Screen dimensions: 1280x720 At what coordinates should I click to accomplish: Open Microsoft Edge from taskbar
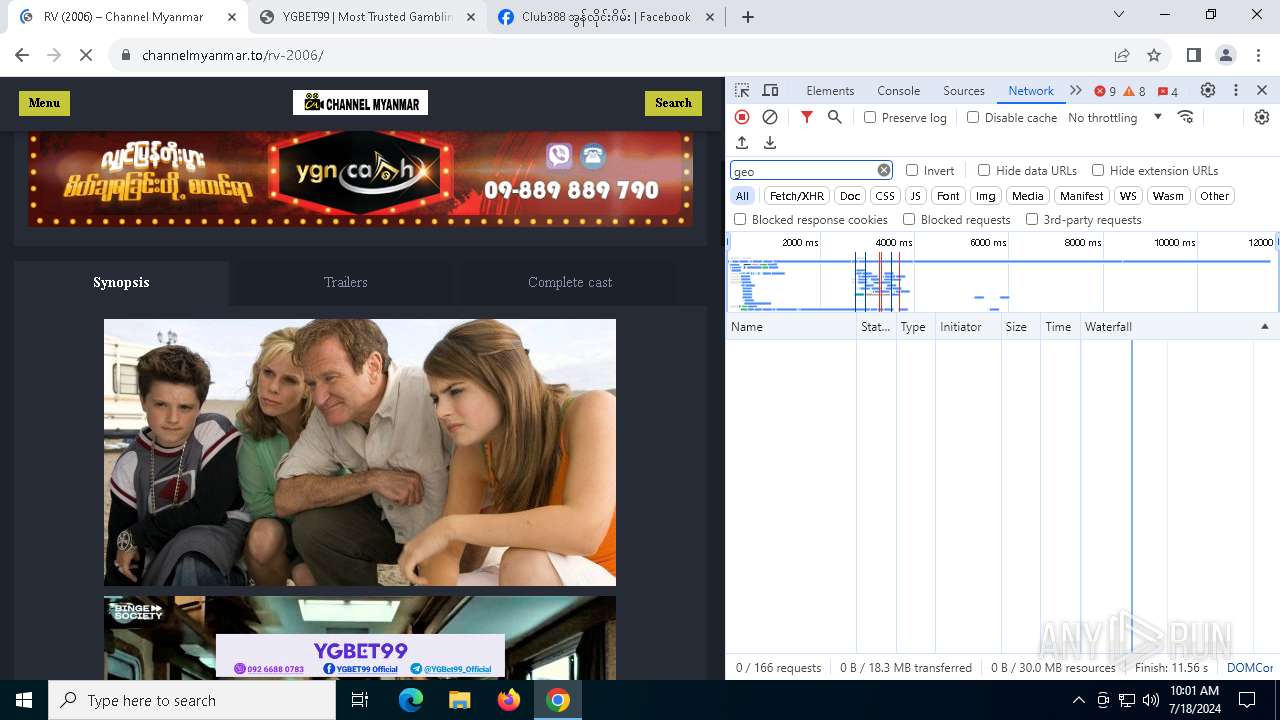411,700
